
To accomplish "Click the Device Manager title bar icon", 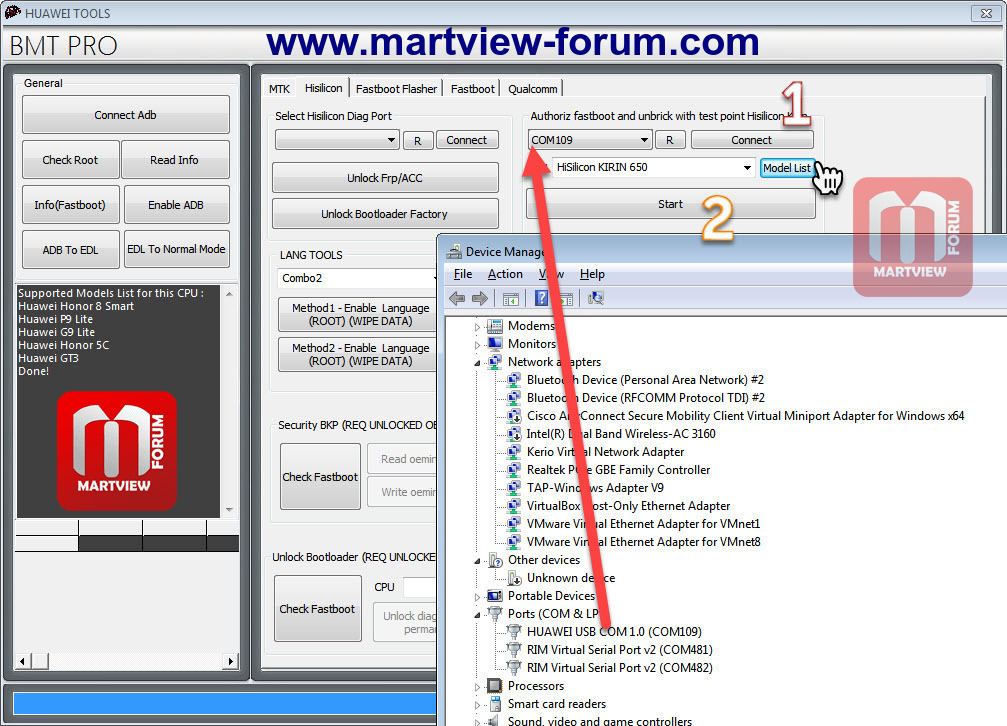I will pyautogui.click(x=454, y=251).
